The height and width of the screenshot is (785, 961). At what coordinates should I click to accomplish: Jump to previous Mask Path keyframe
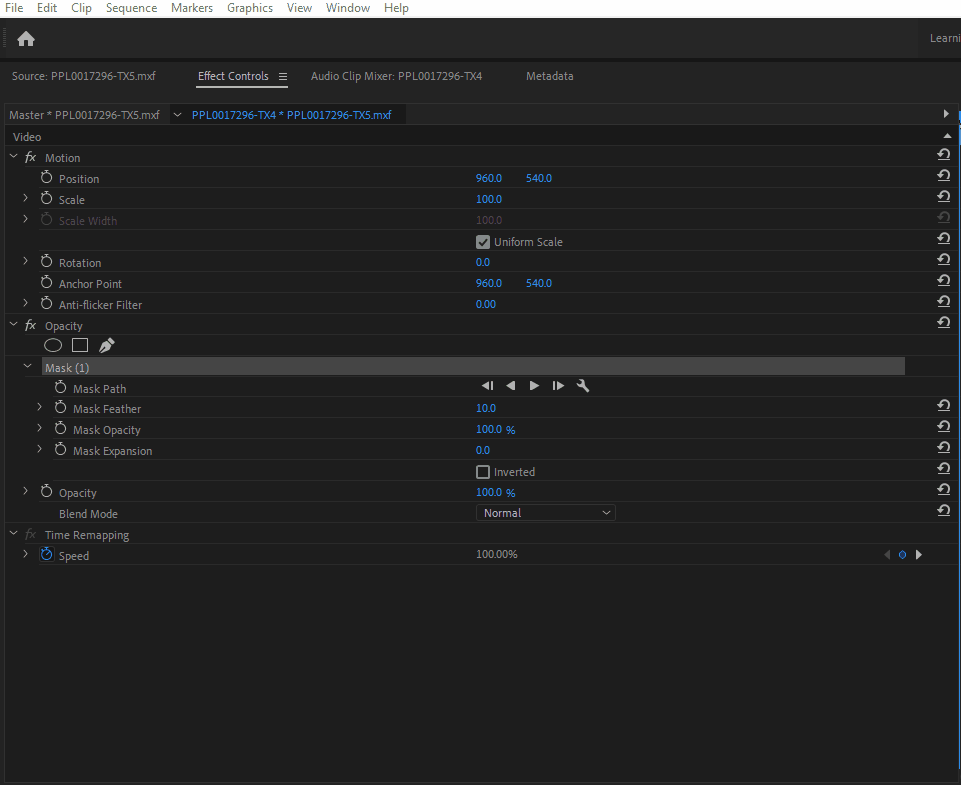(487, 385)
